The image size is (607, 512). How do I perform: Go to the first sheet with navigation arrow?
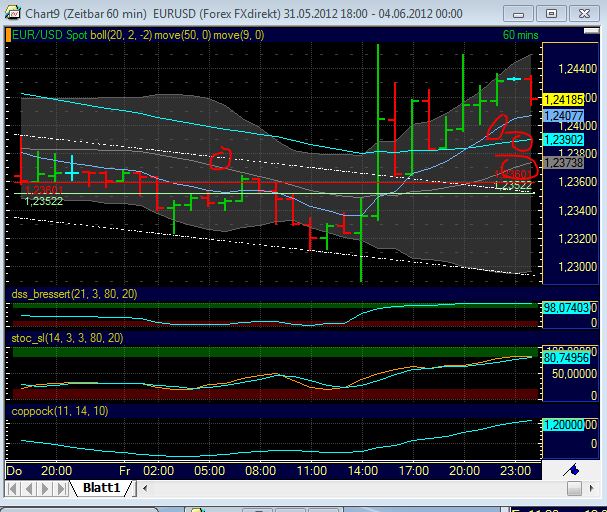click(12, 488)
